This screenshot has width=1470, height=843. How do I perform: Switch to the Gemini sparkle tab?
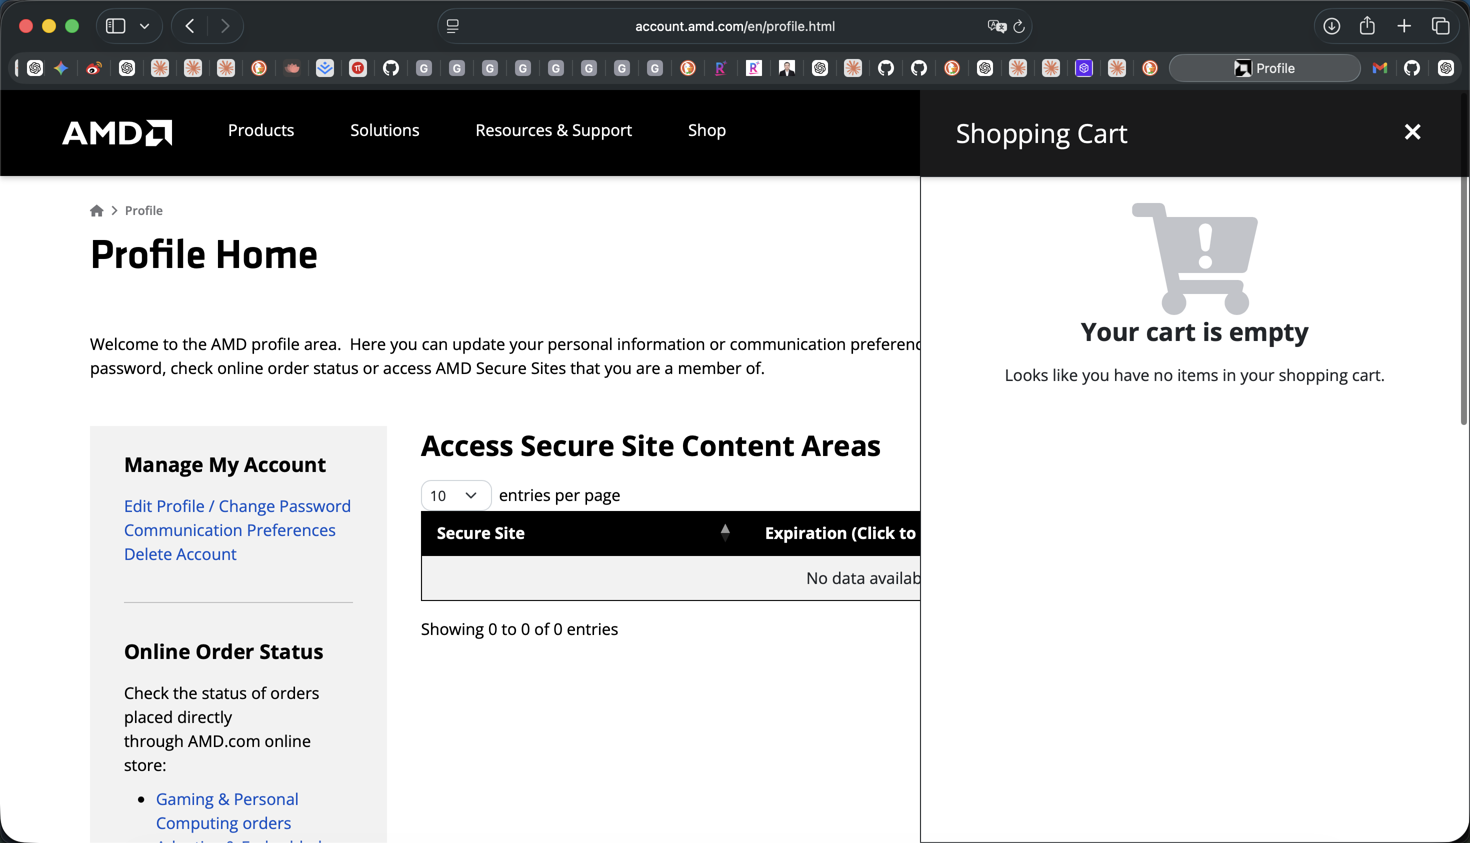[x=61, y=68]
